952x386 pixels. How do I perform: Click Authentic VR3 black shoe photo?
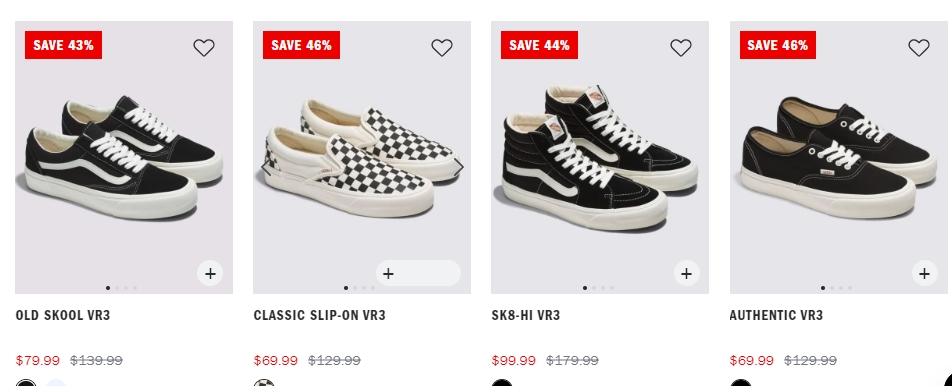(x=838, y=158)
